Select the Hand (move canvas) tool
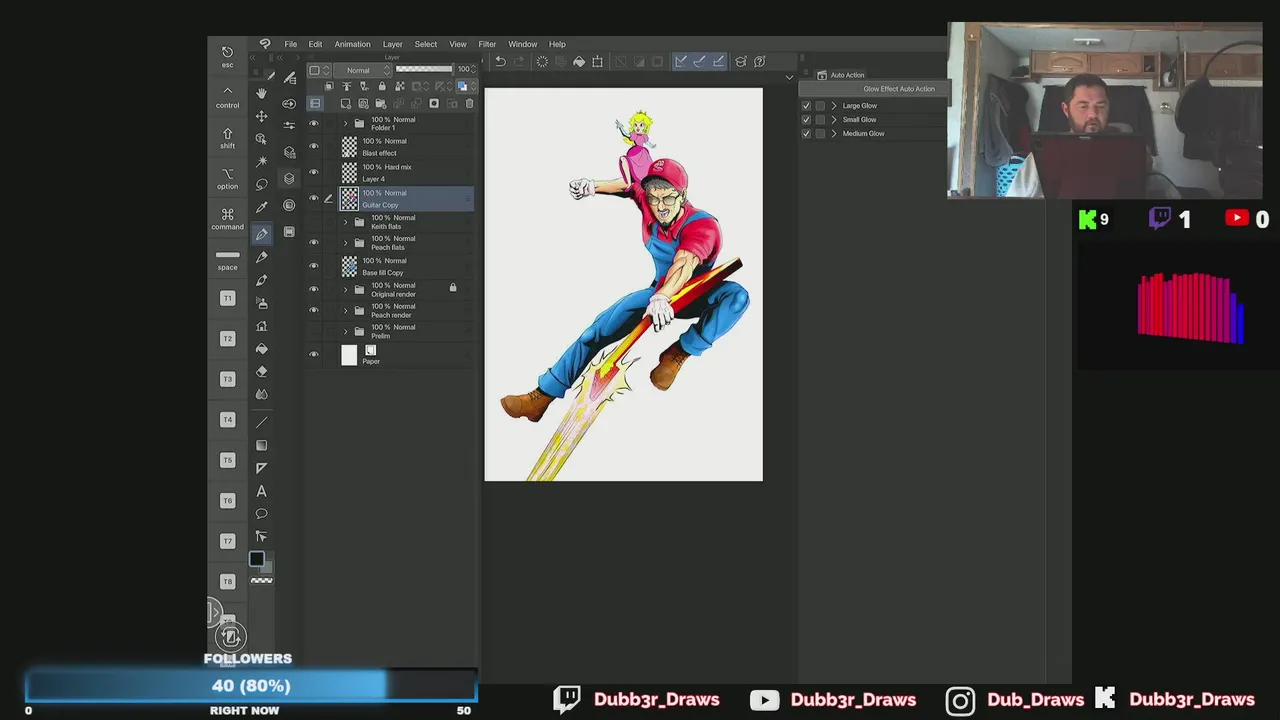 pyautogui.click(x=261, y=93)
